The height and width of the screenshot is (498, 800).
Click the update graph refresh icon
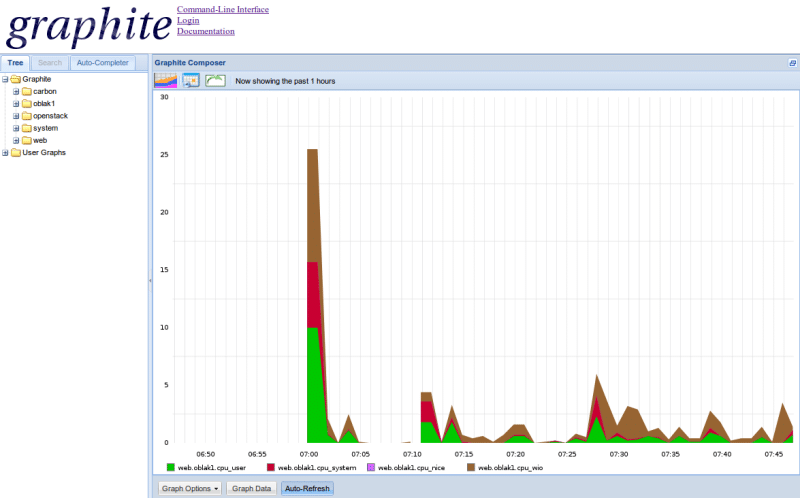[x=215, y=80]
